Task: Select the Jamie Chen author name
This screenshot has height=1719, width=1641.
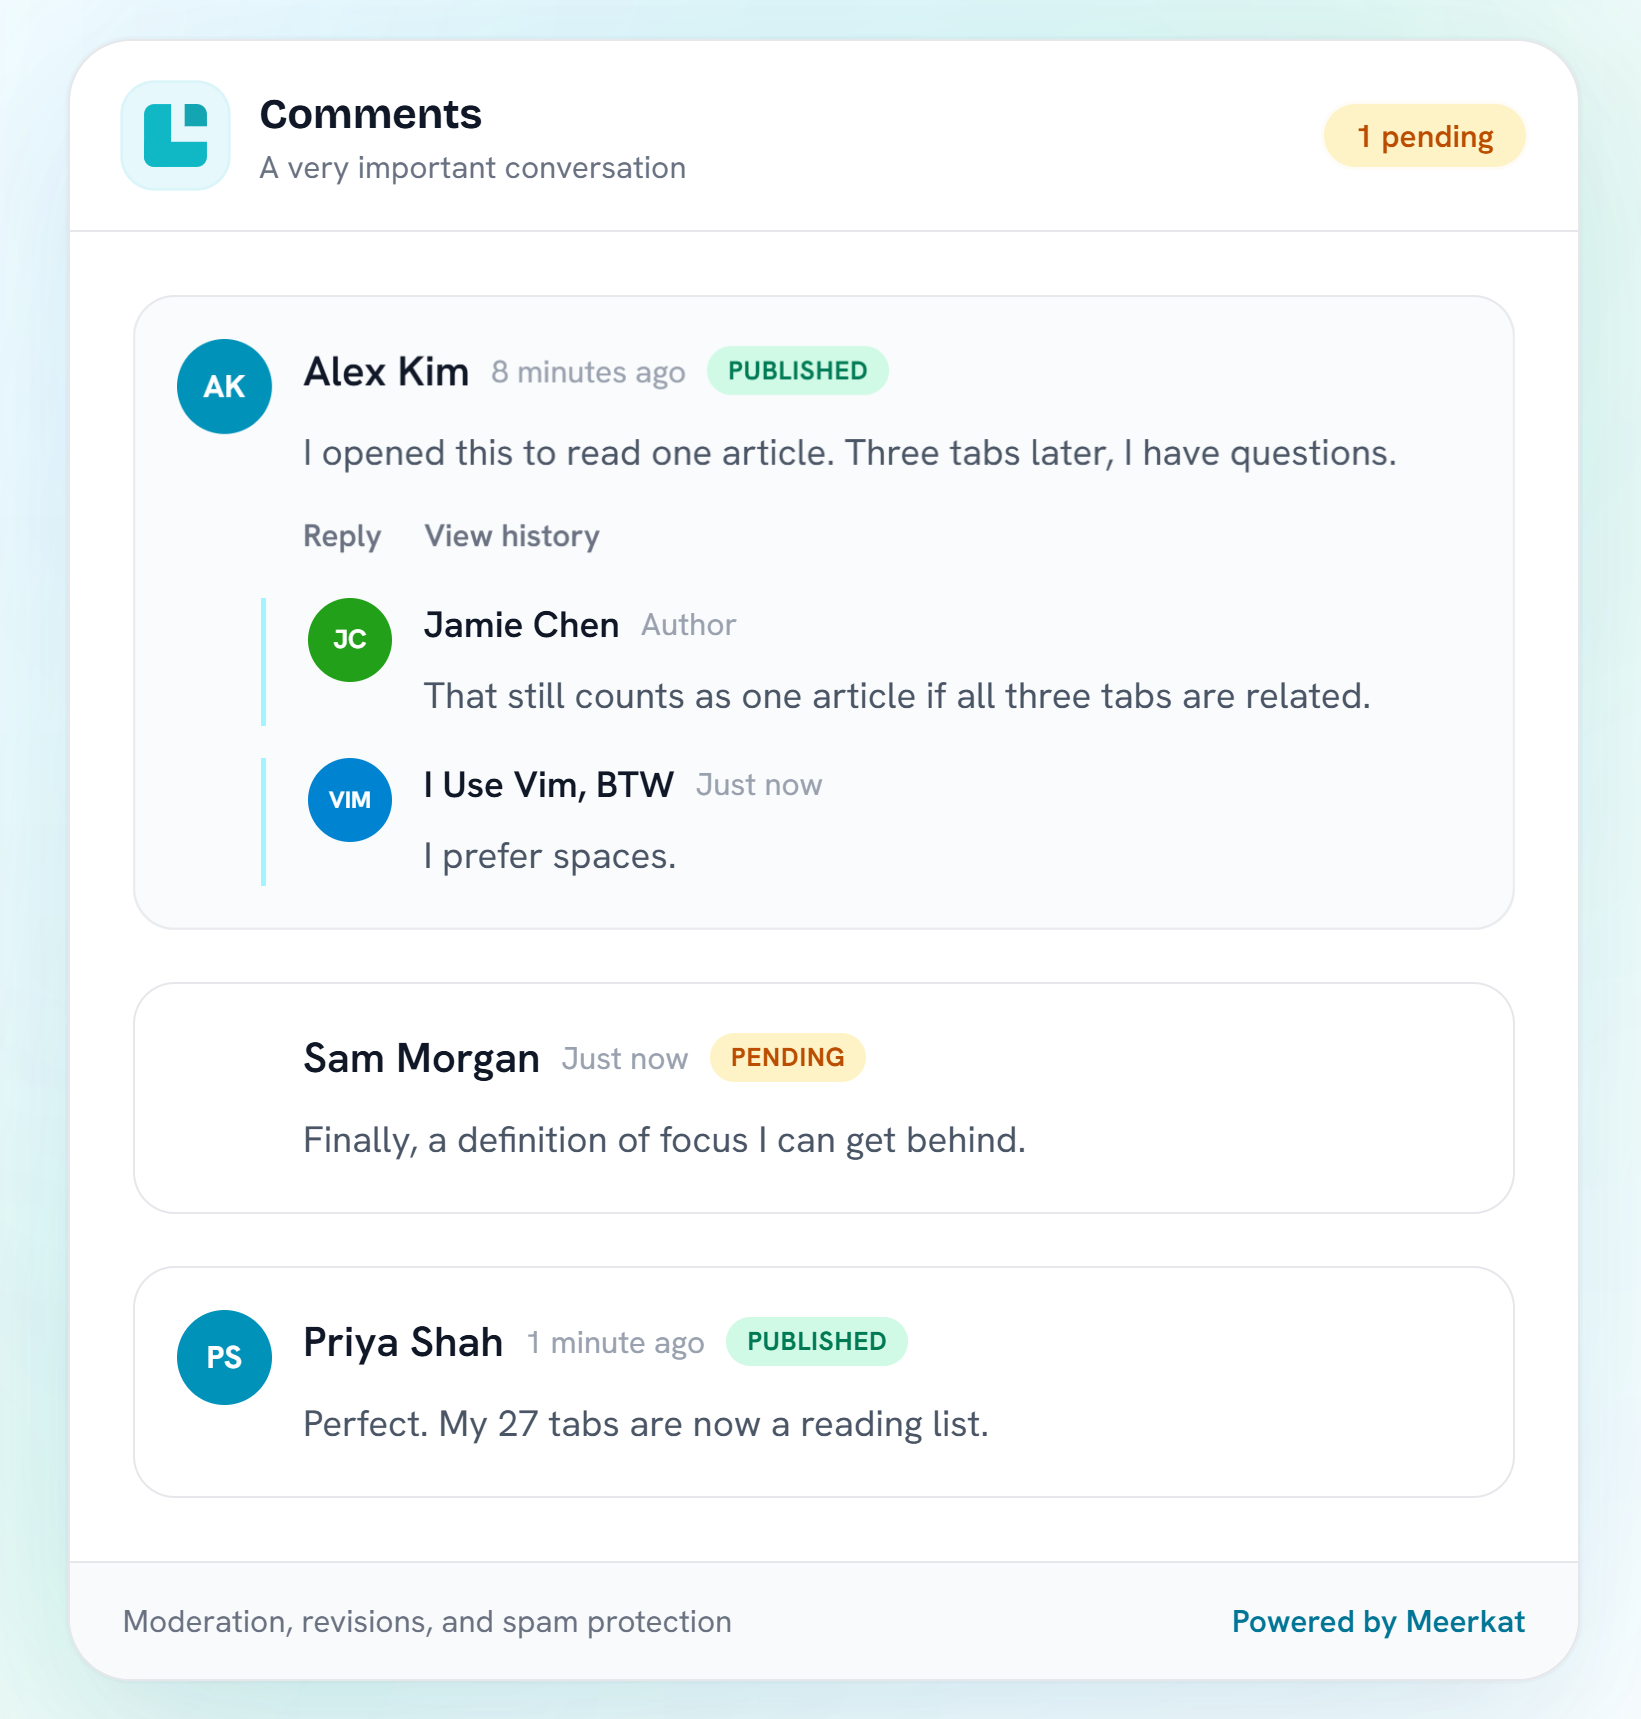Action: click(521, 625)
